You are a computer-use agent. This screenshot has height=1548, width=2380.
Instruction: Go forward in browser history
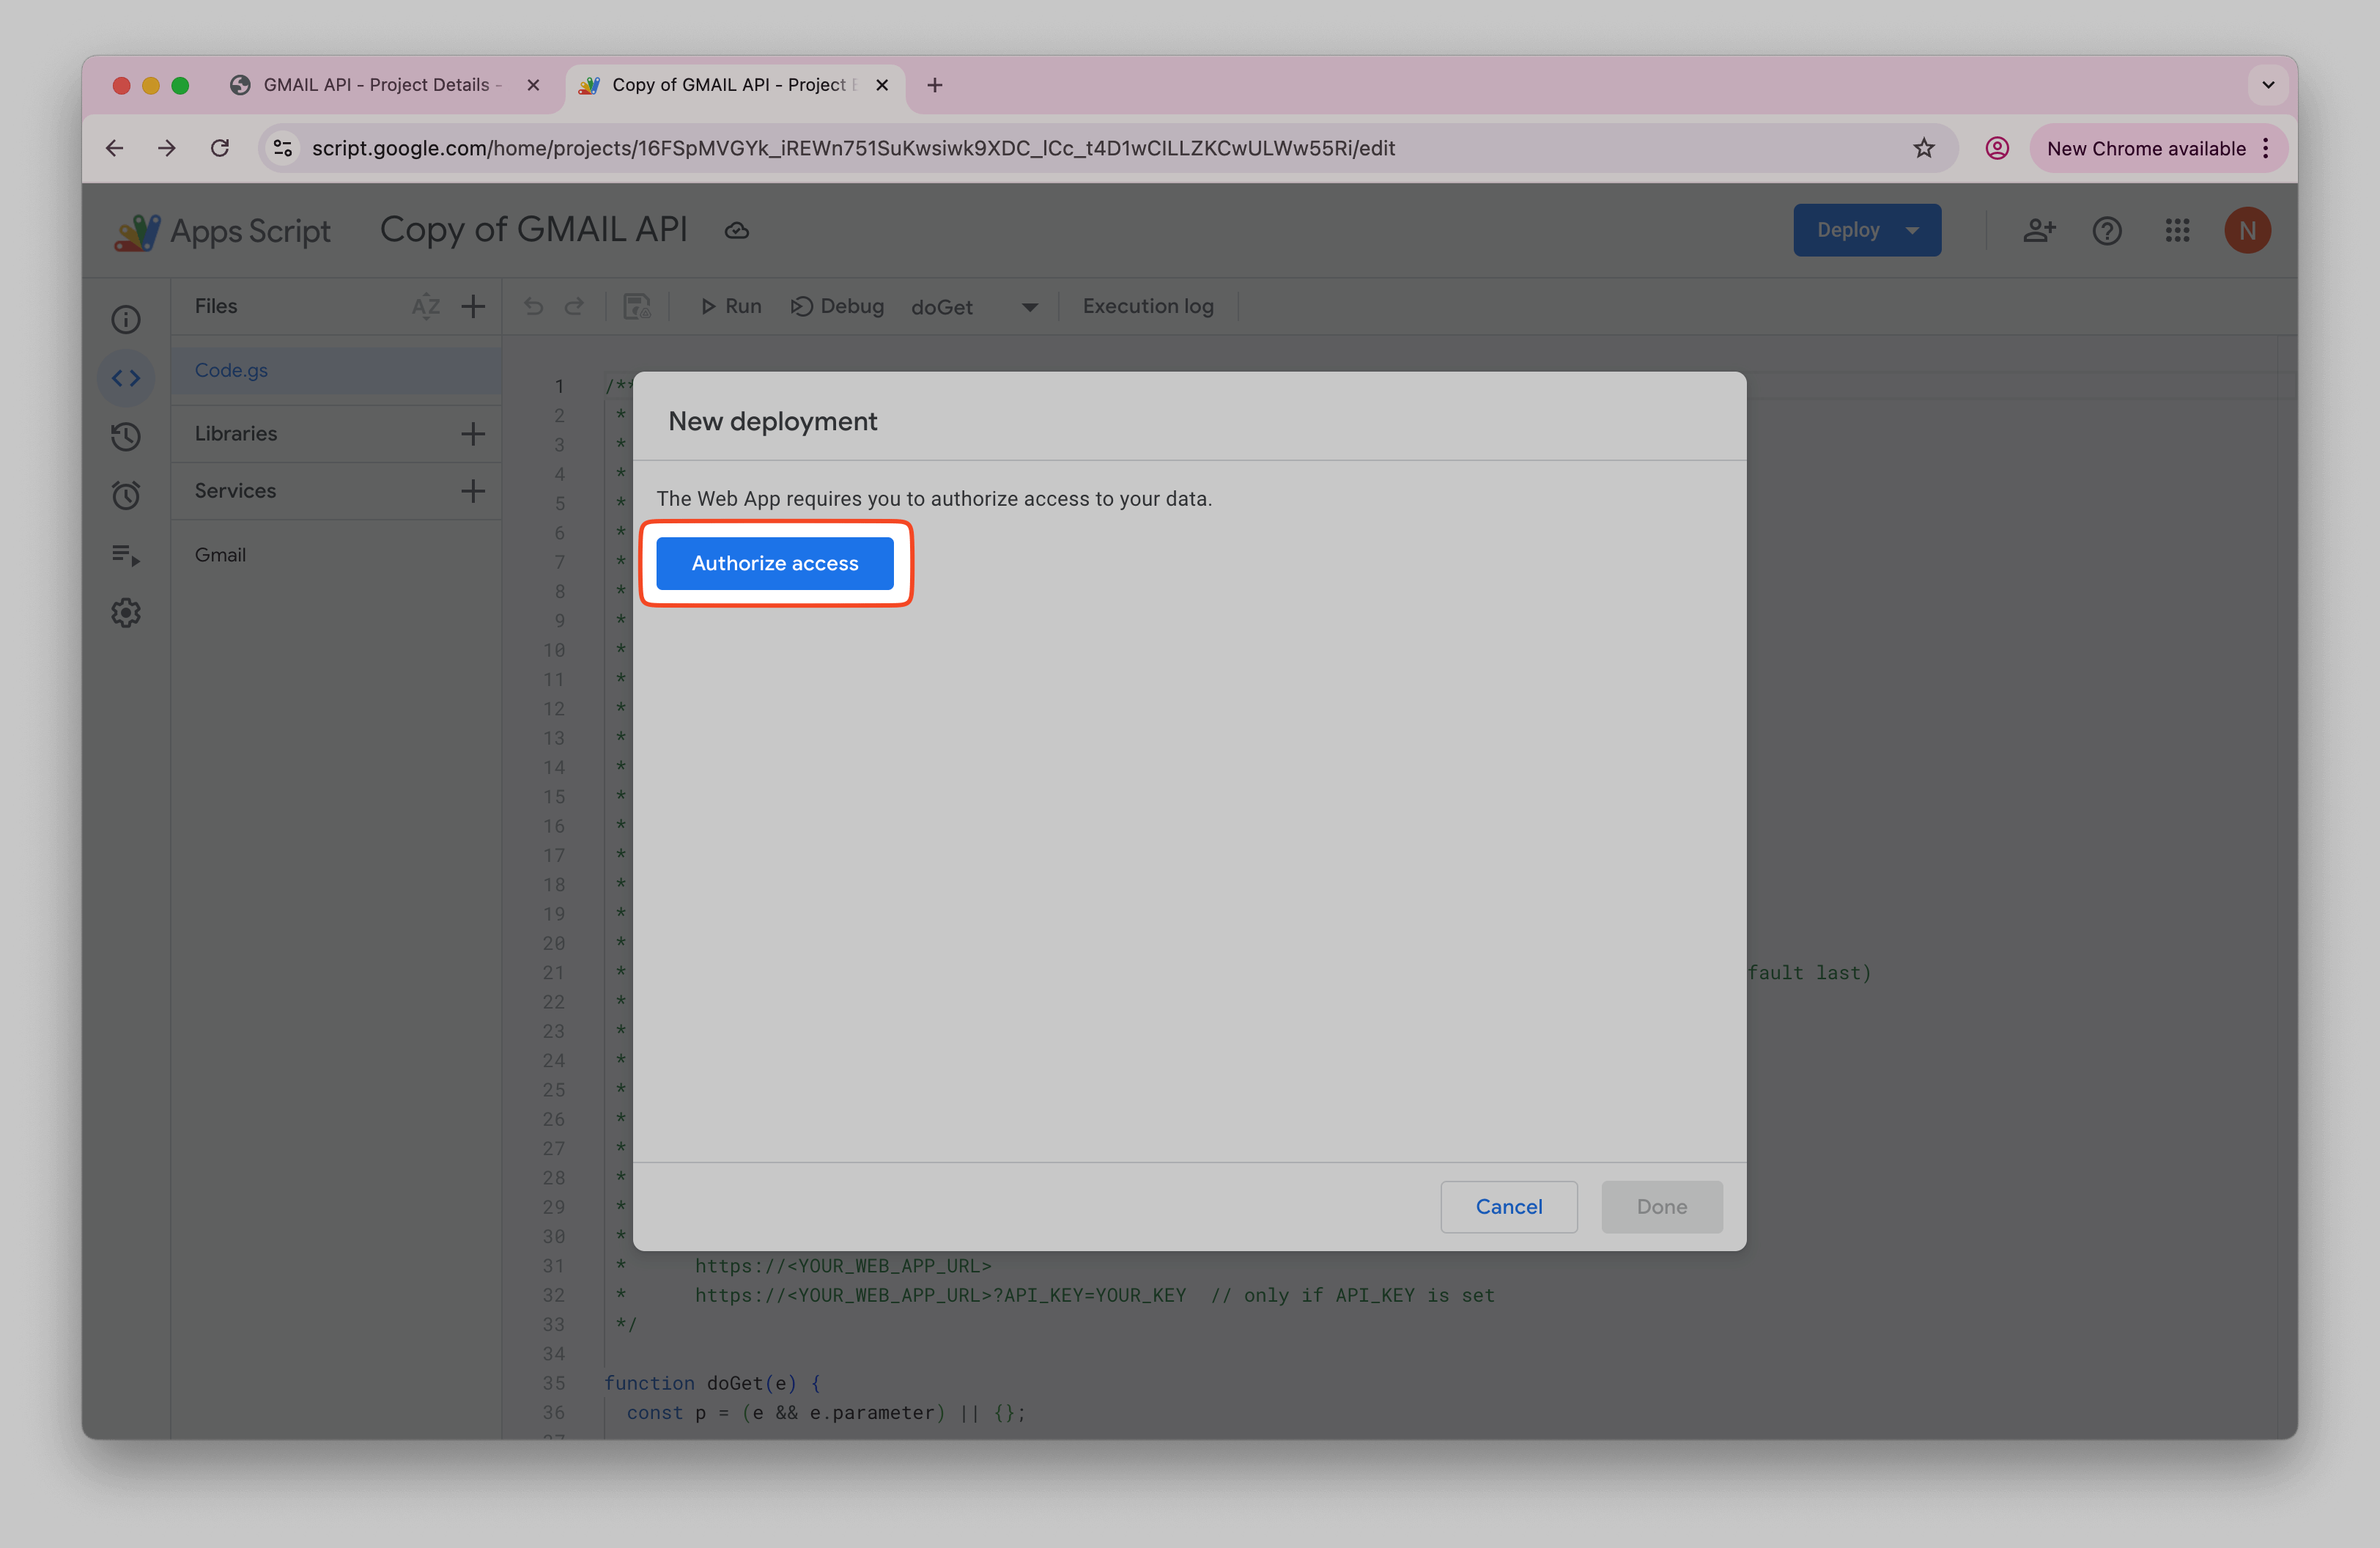(x=167, y=148)
